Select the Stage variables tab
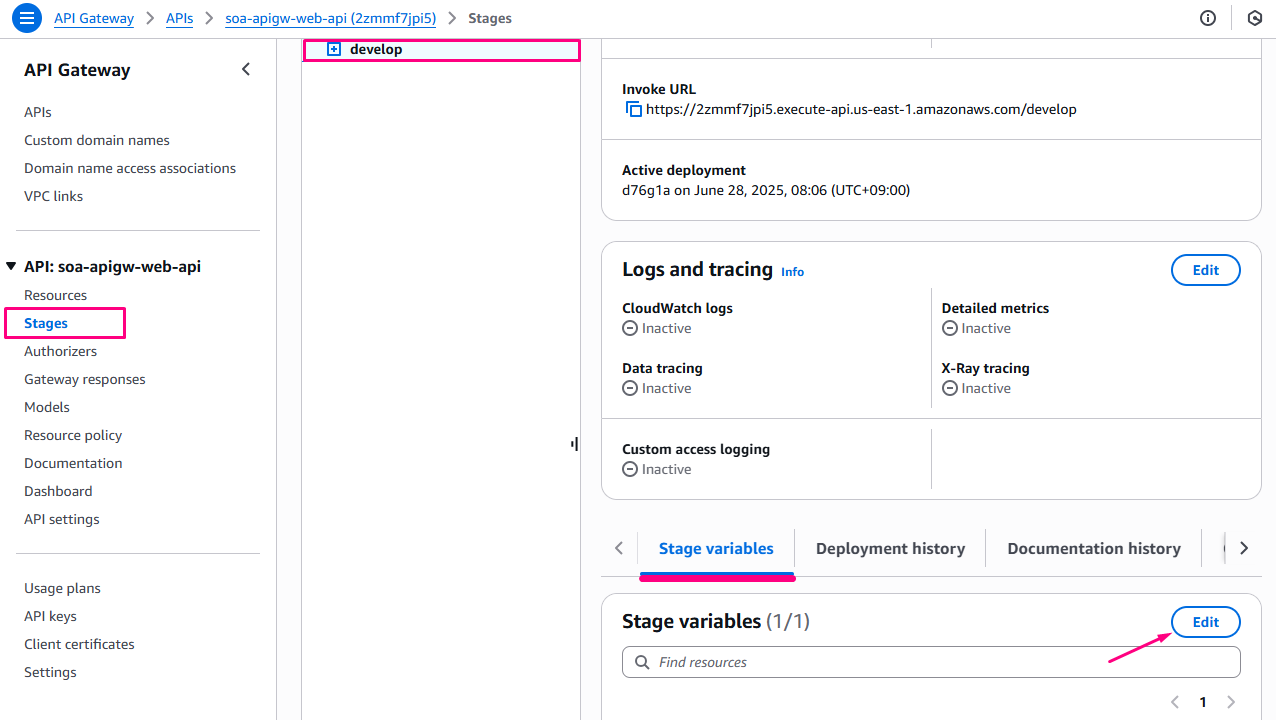This screenshot has height=720, width=1276. [716, 548]
